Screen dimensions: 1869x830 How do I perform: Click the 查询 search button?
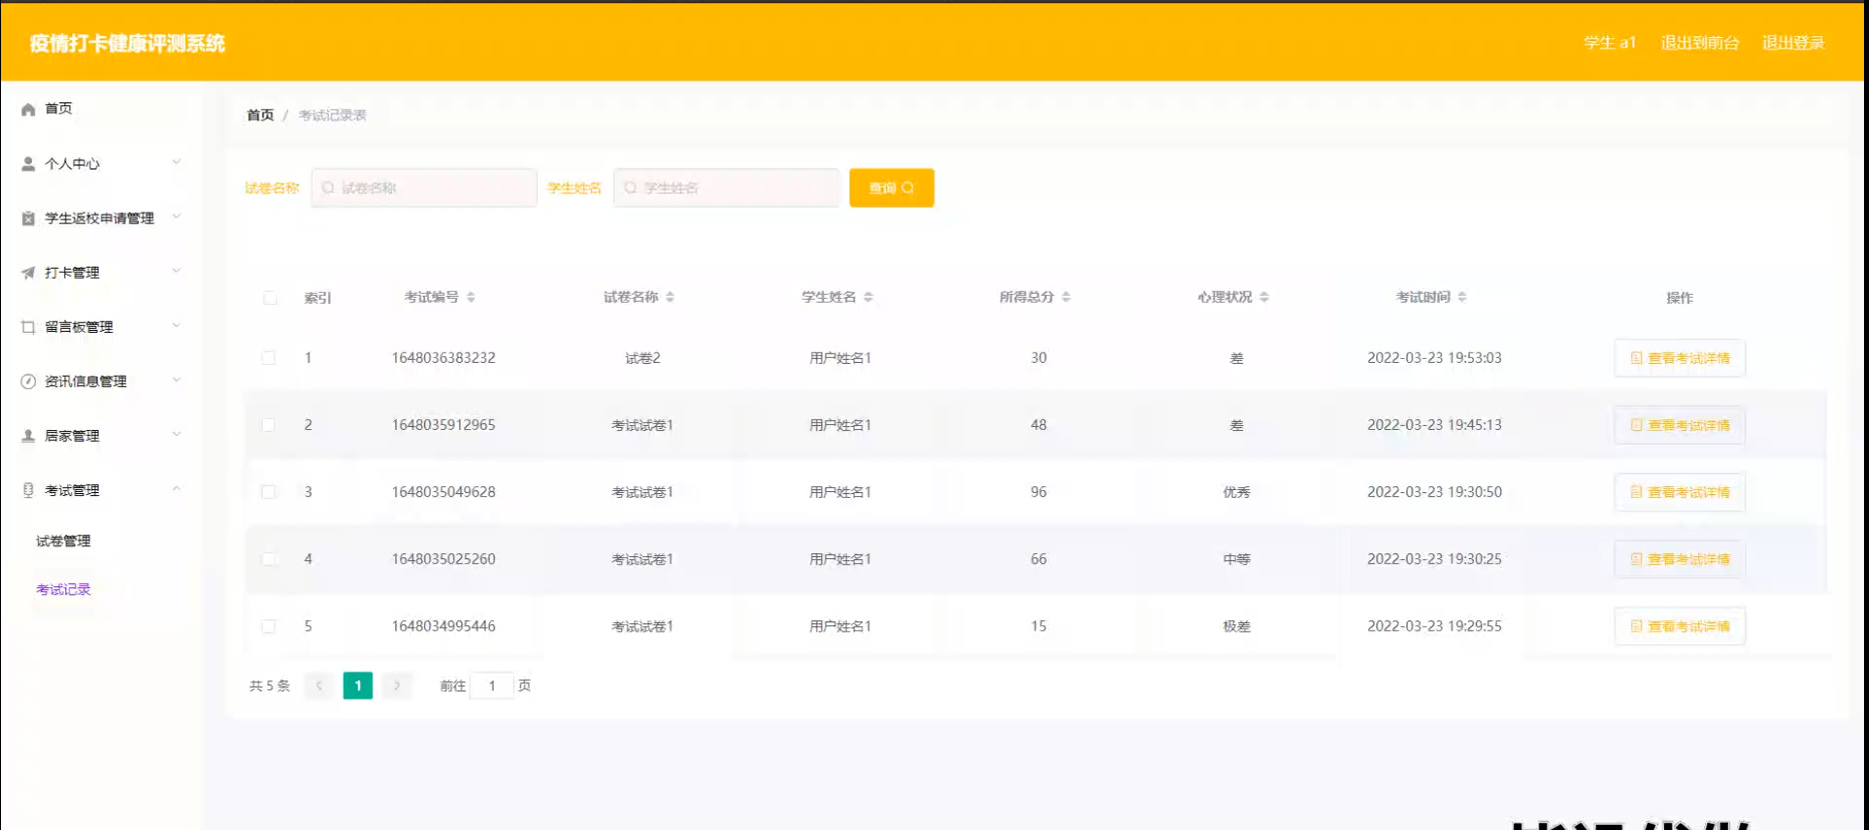891,188
